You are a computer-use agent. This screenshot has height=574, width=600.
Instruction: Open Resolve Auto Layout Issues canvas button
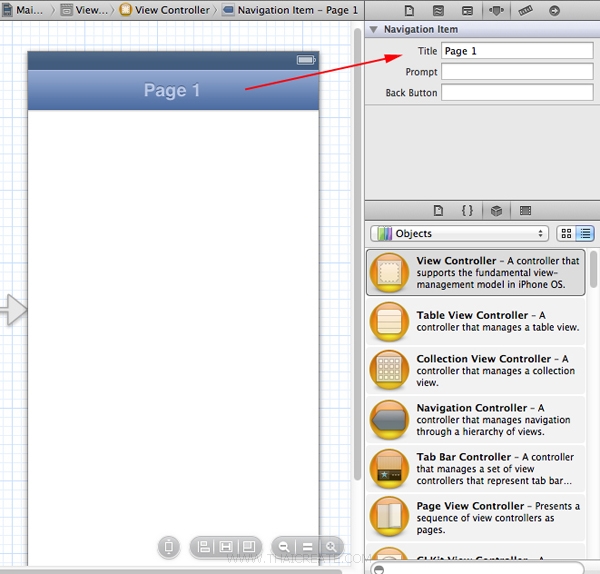(248, 547)
